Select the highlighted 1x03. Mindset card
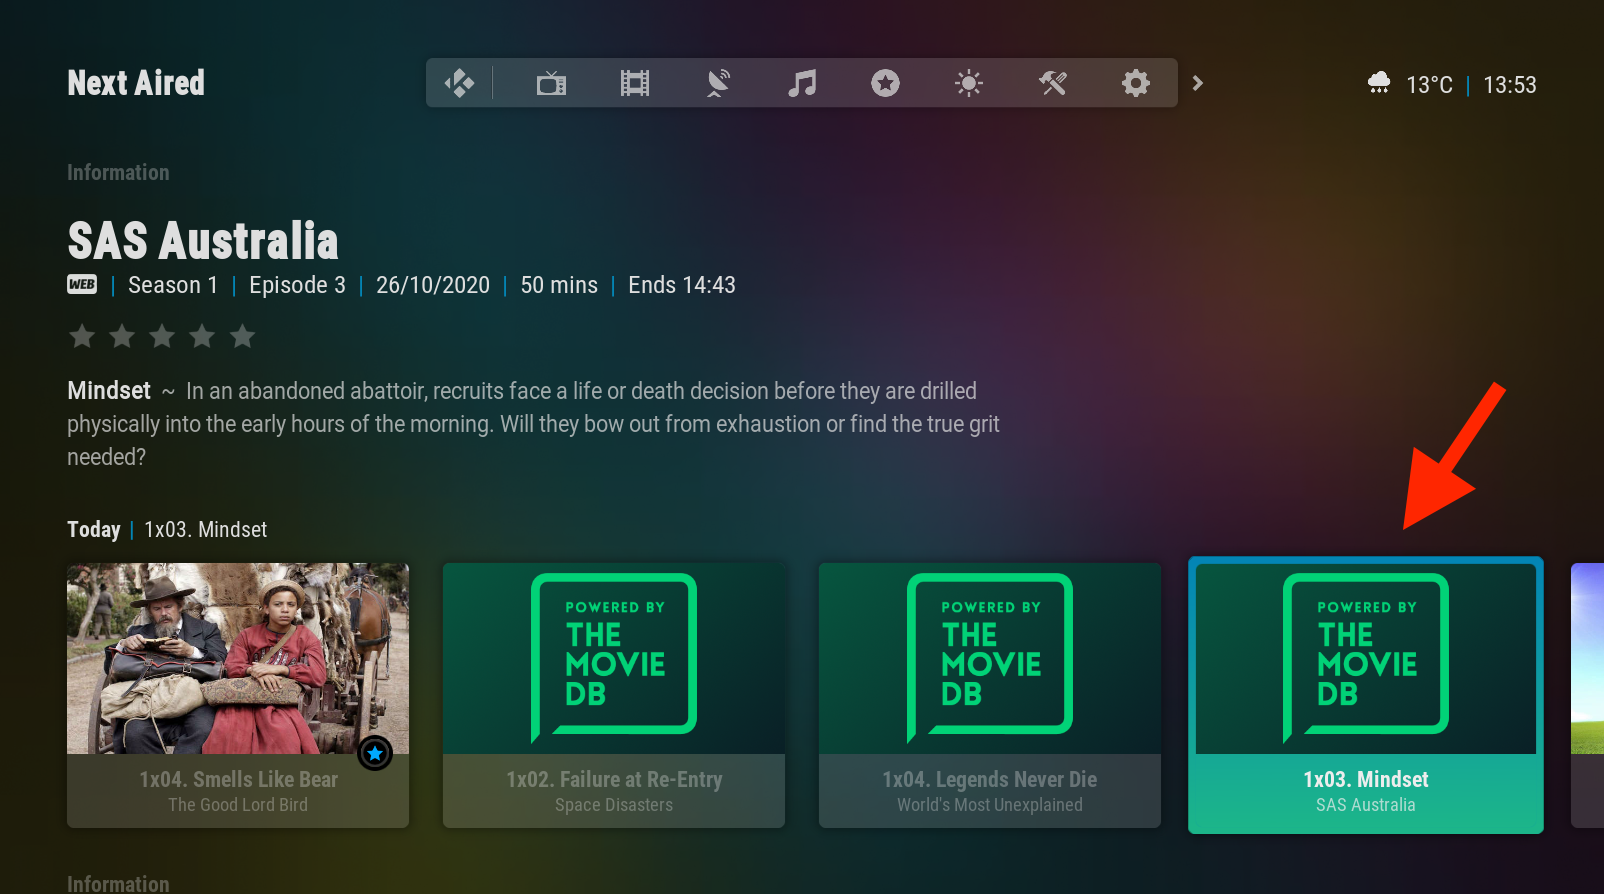This screenshot has height=894, width=1604. [x=1366, y=695]
